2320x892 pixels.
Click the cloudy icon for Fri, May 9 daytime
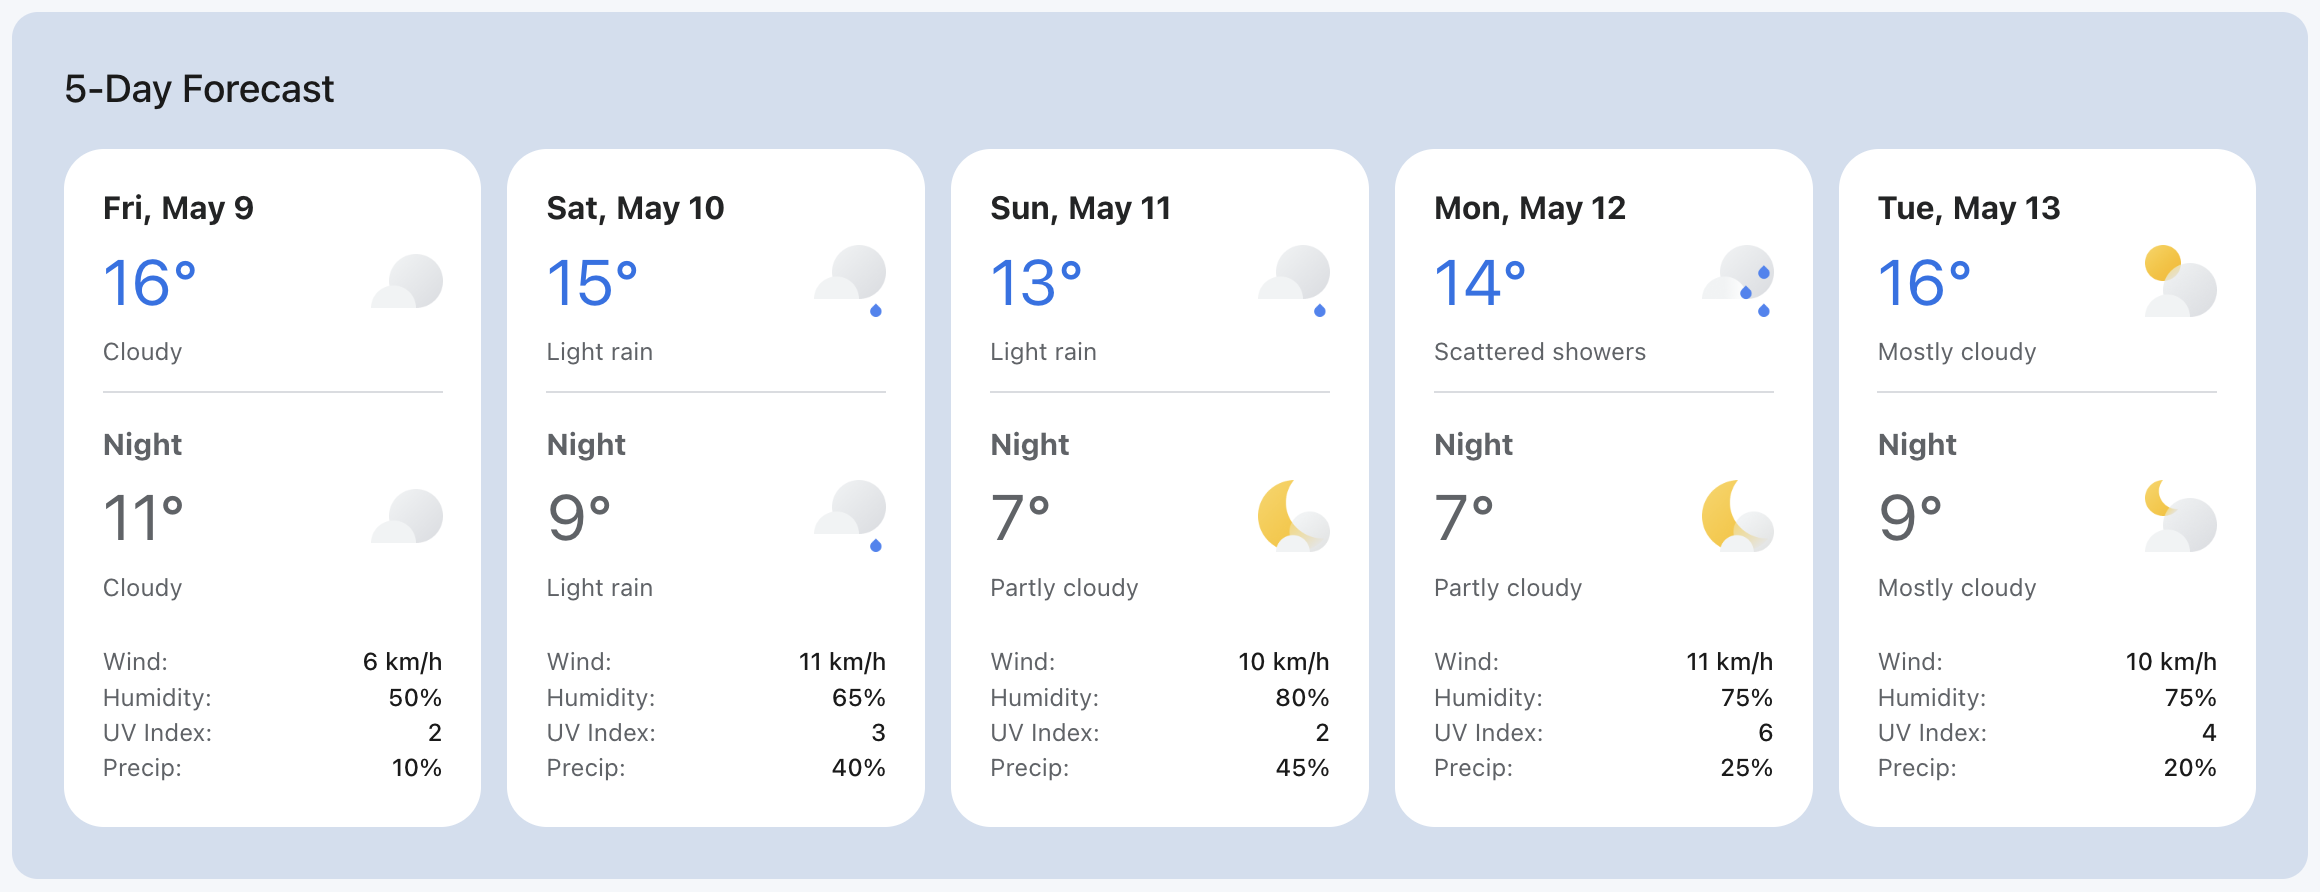[407, 281]
